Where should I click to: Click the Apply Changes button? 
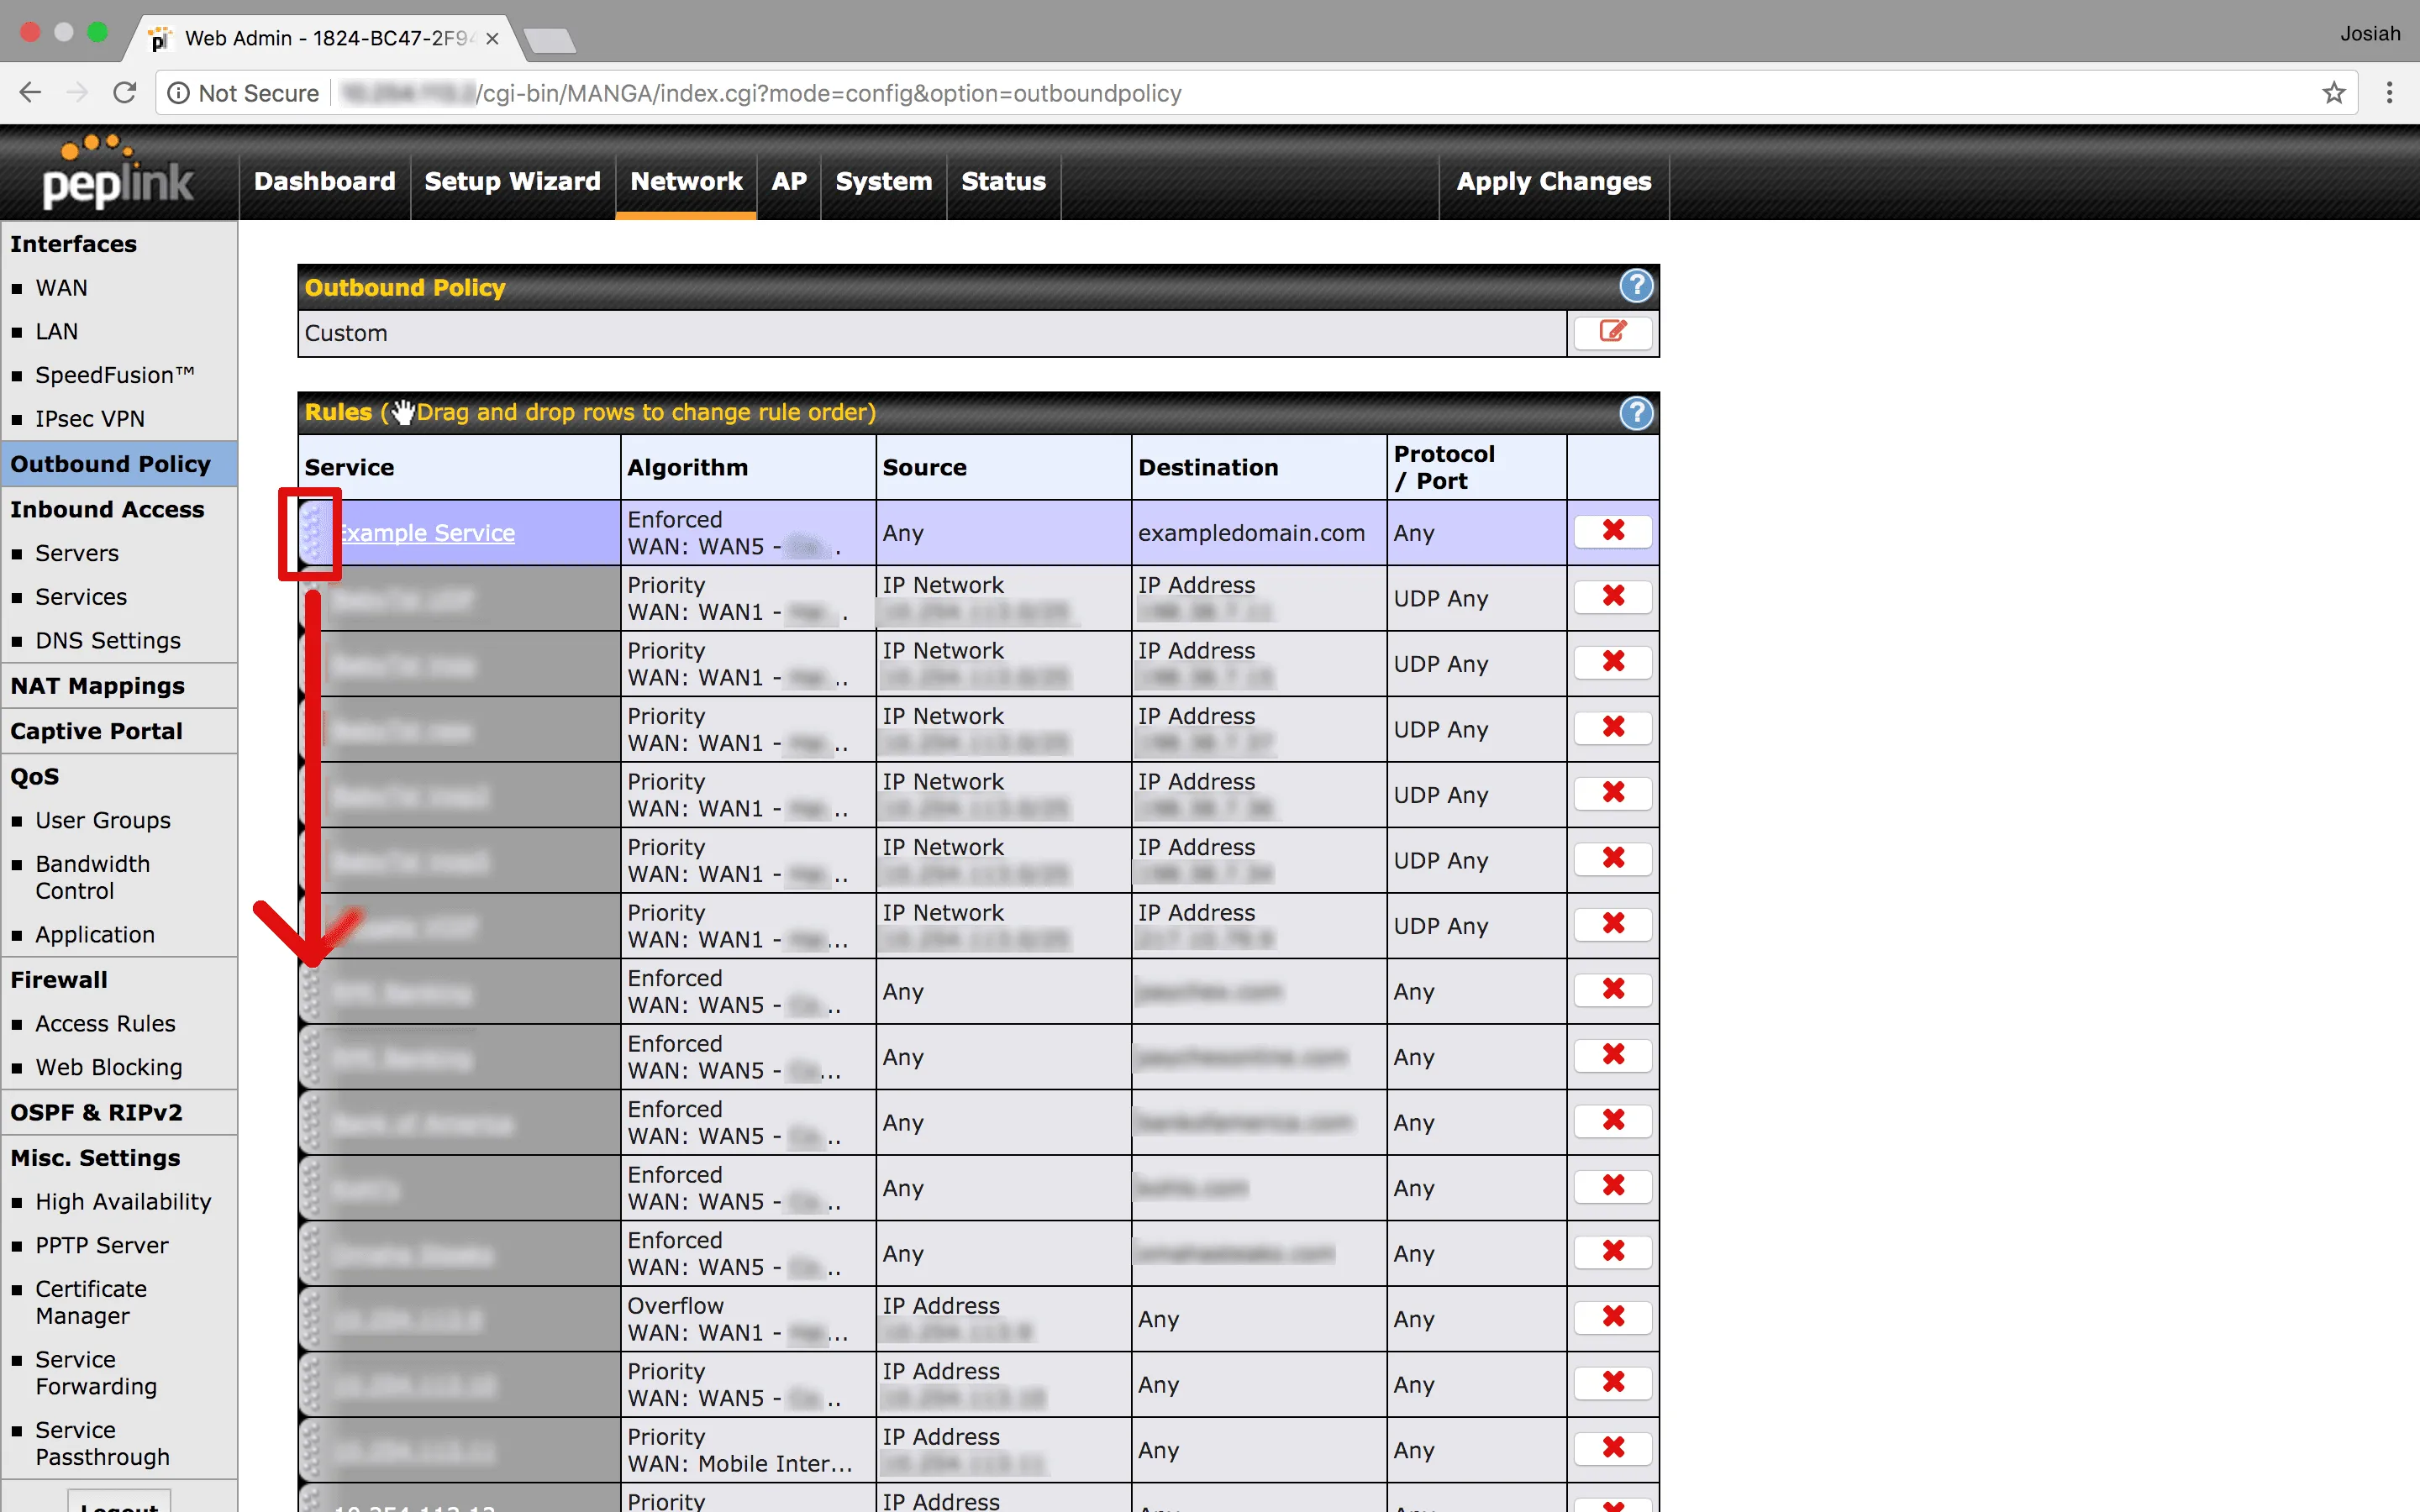[x=1553, y=181]
